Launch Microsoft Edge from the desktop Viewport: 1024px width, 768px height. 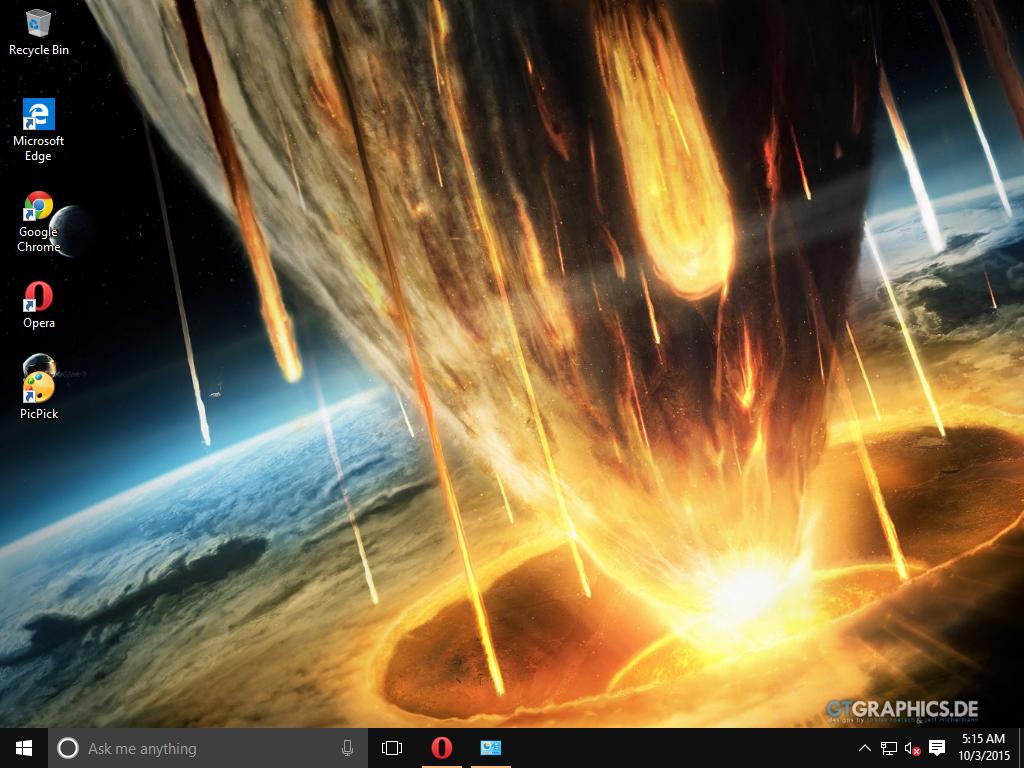(x=38, y=115)
